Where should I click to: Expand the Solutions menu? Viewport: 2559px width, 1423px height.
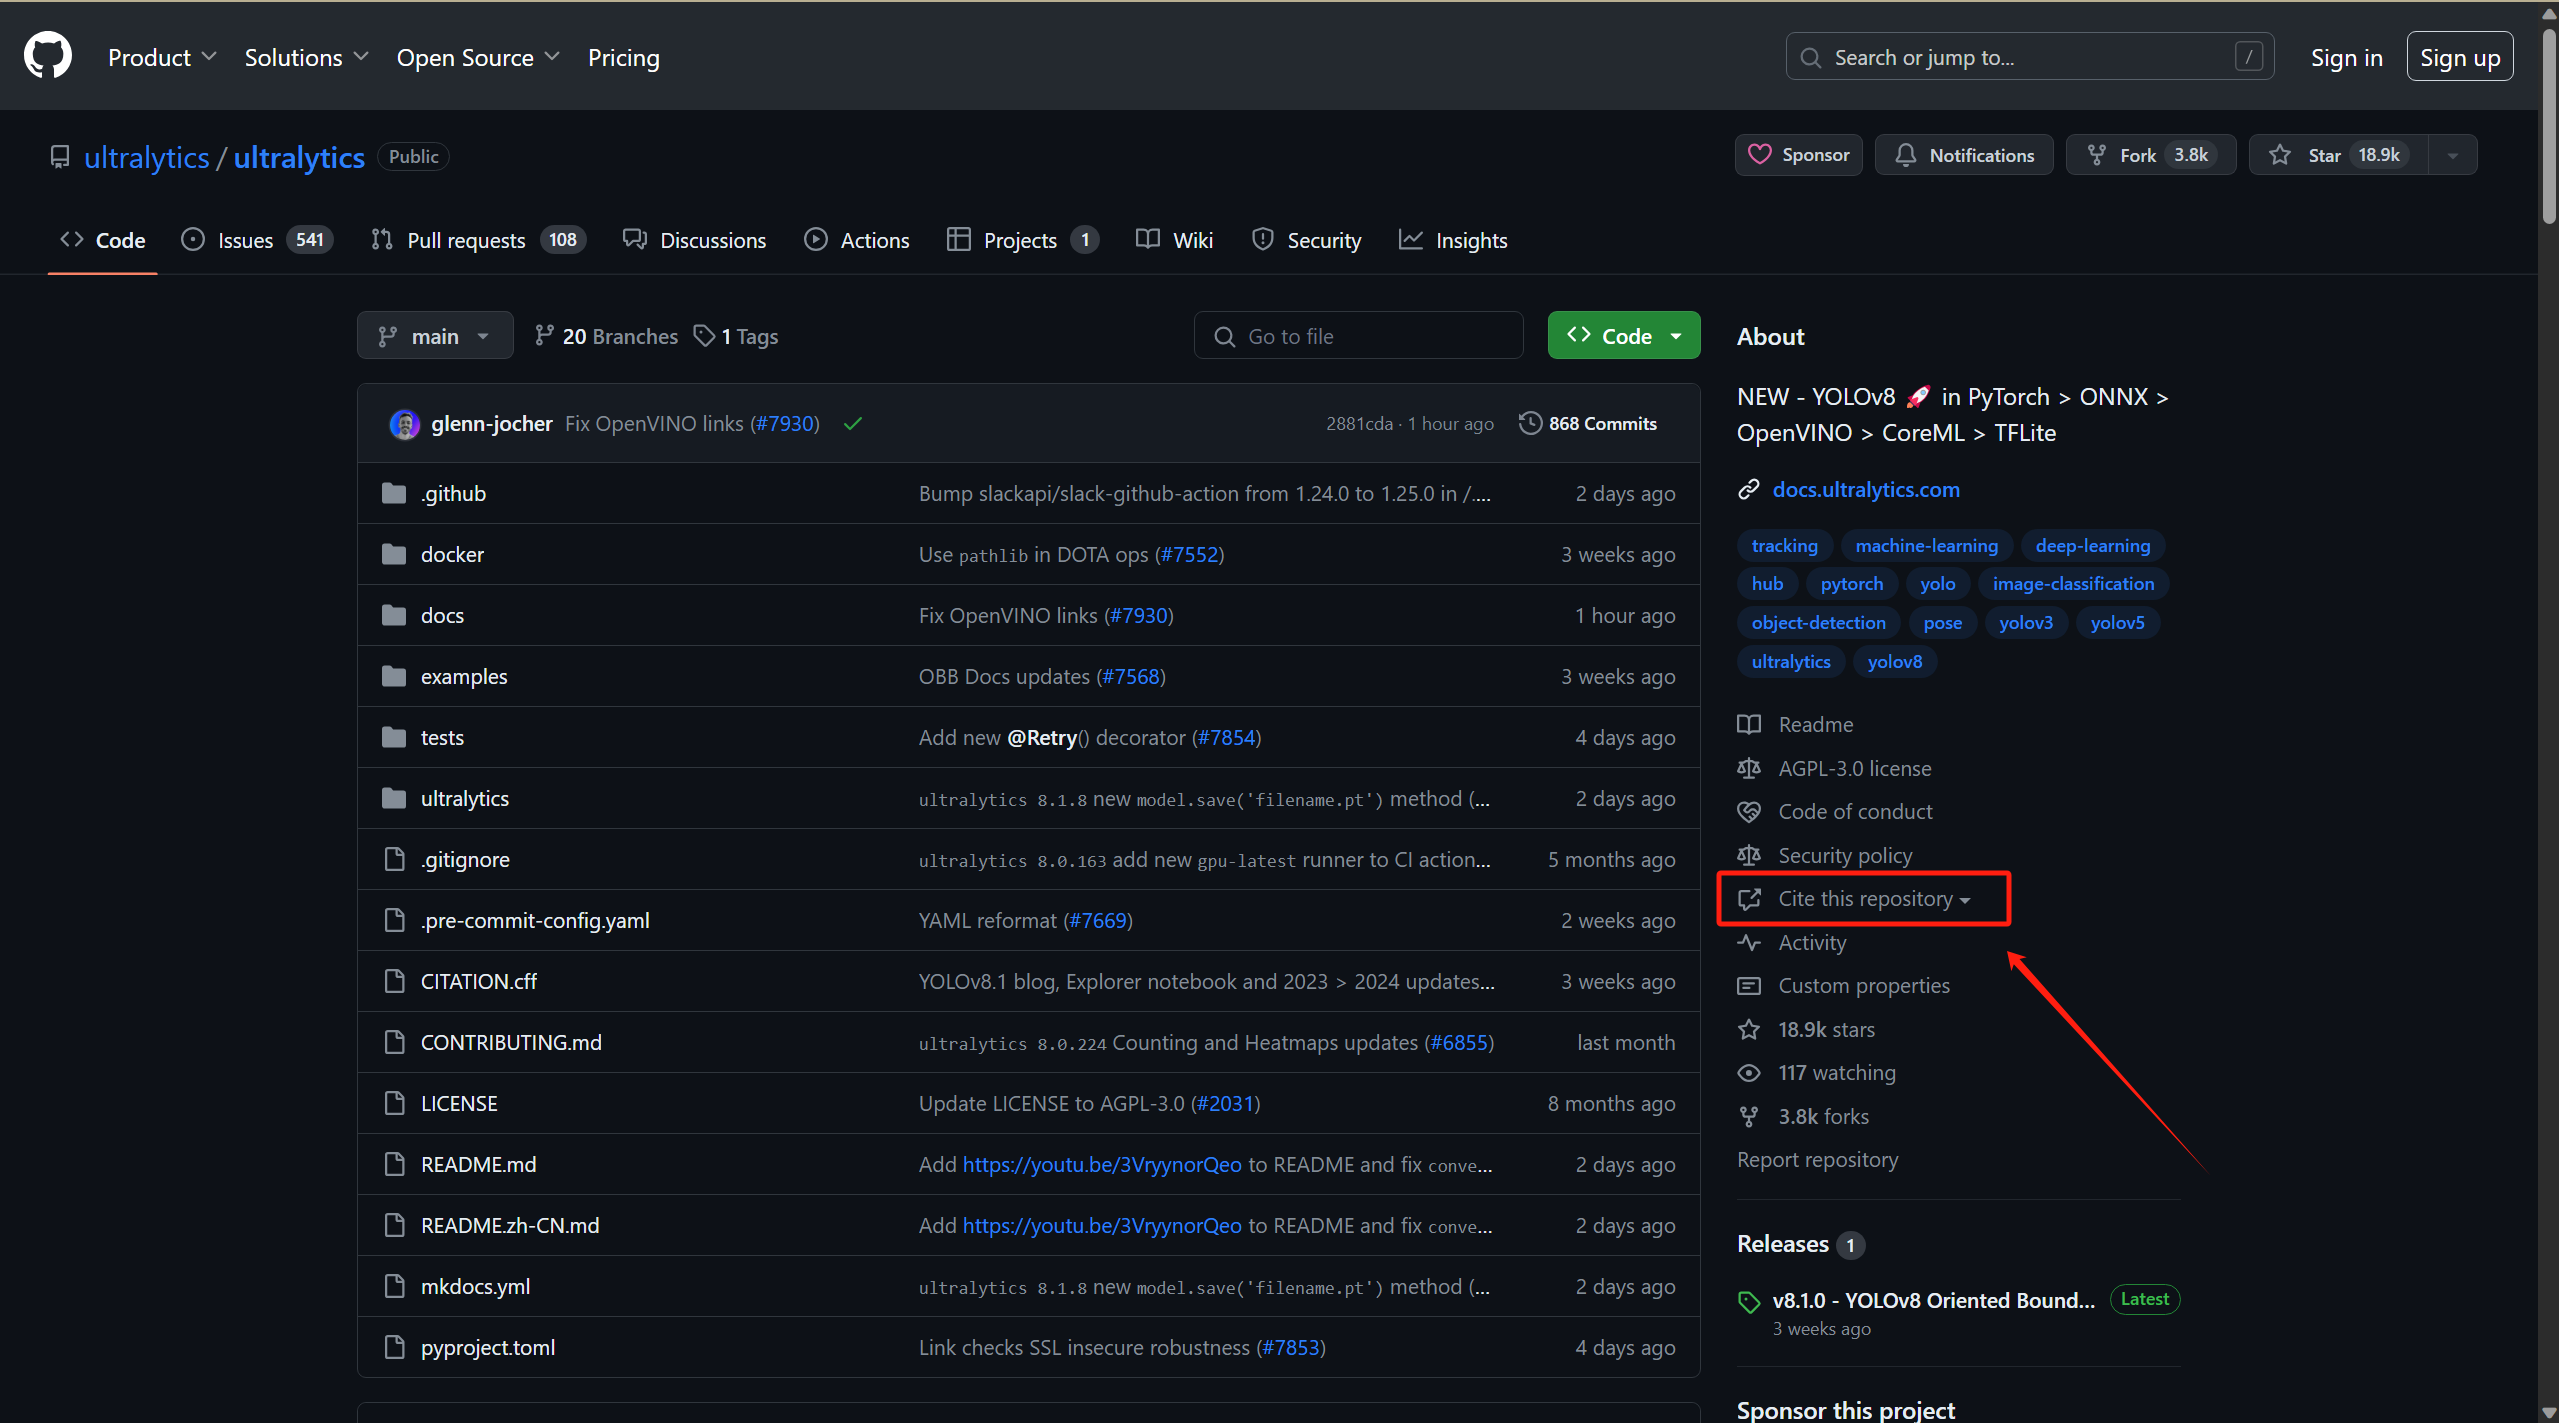point(306,57)
